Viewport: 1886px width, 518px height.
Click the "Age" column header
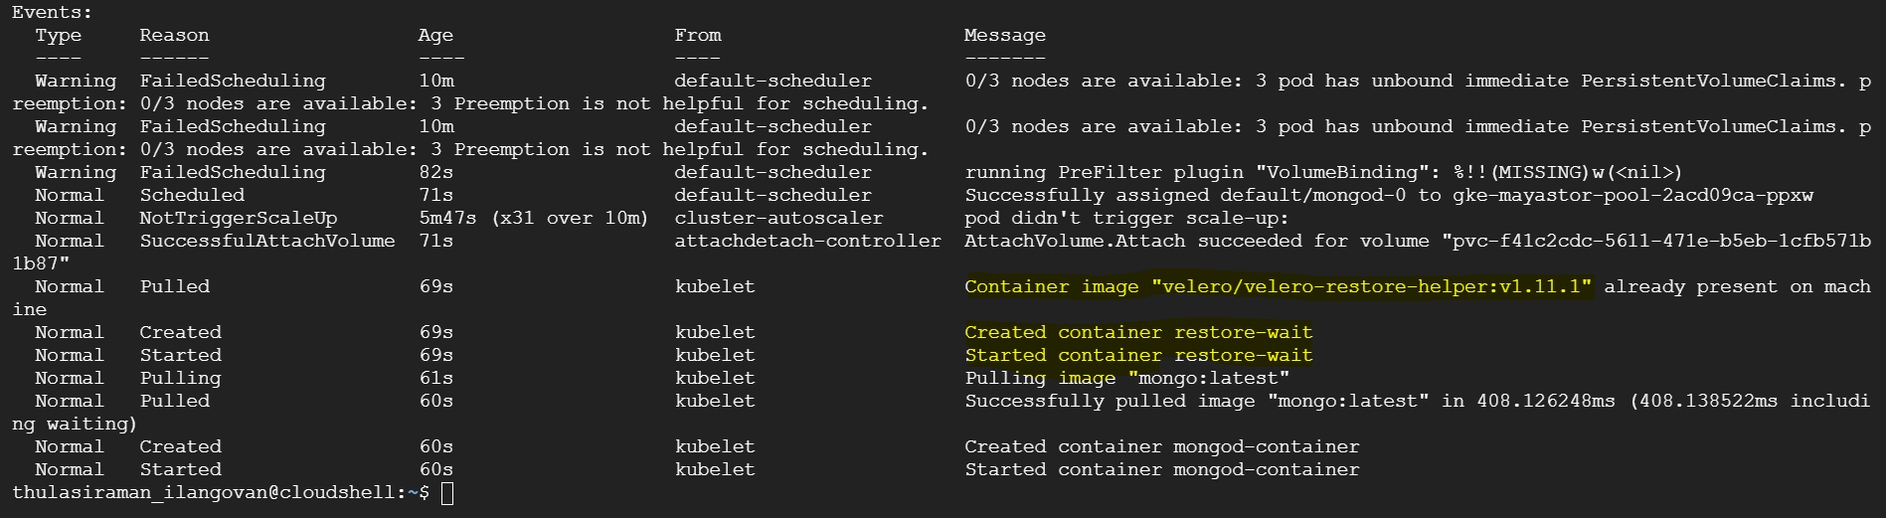[x=435, y=36]
